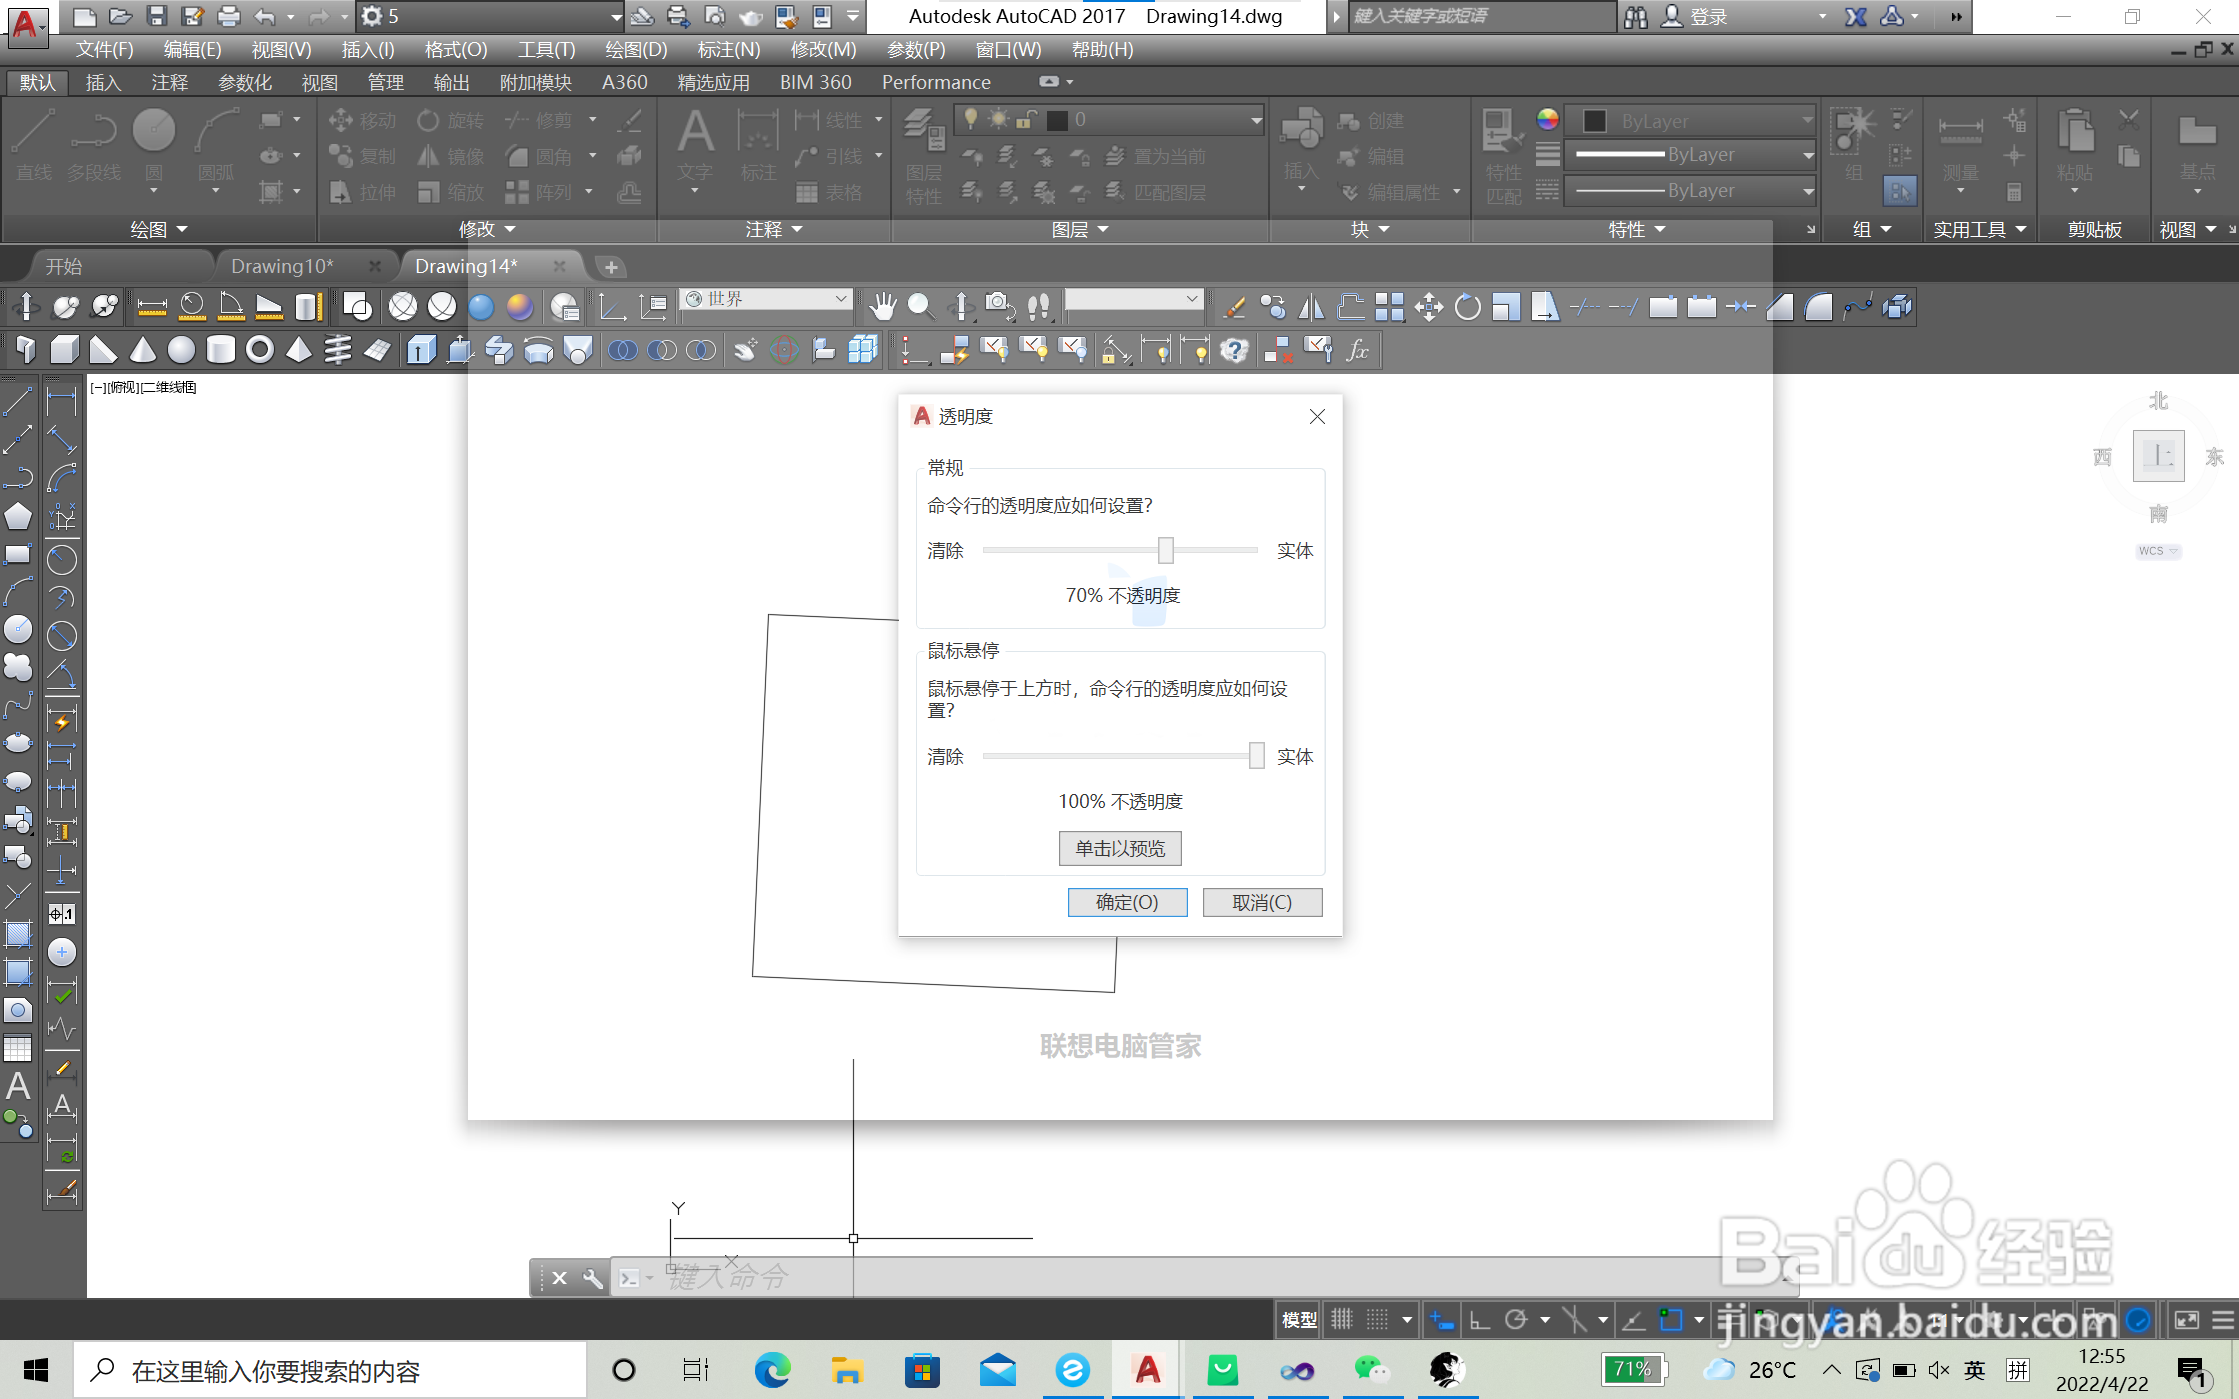Screen dimensions: 2239x1399
Task: Expand the 绘图 panel
Action: [159, 229]
